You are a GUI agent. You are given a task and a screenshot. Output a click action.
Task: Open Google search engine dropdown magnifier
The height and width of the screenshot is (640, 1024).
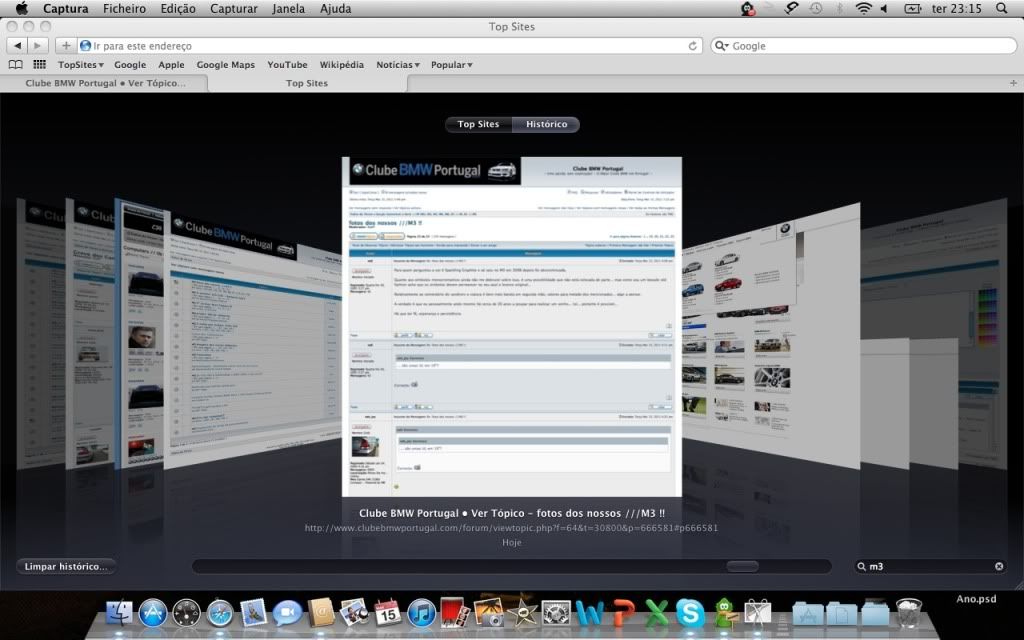point(721,46)
